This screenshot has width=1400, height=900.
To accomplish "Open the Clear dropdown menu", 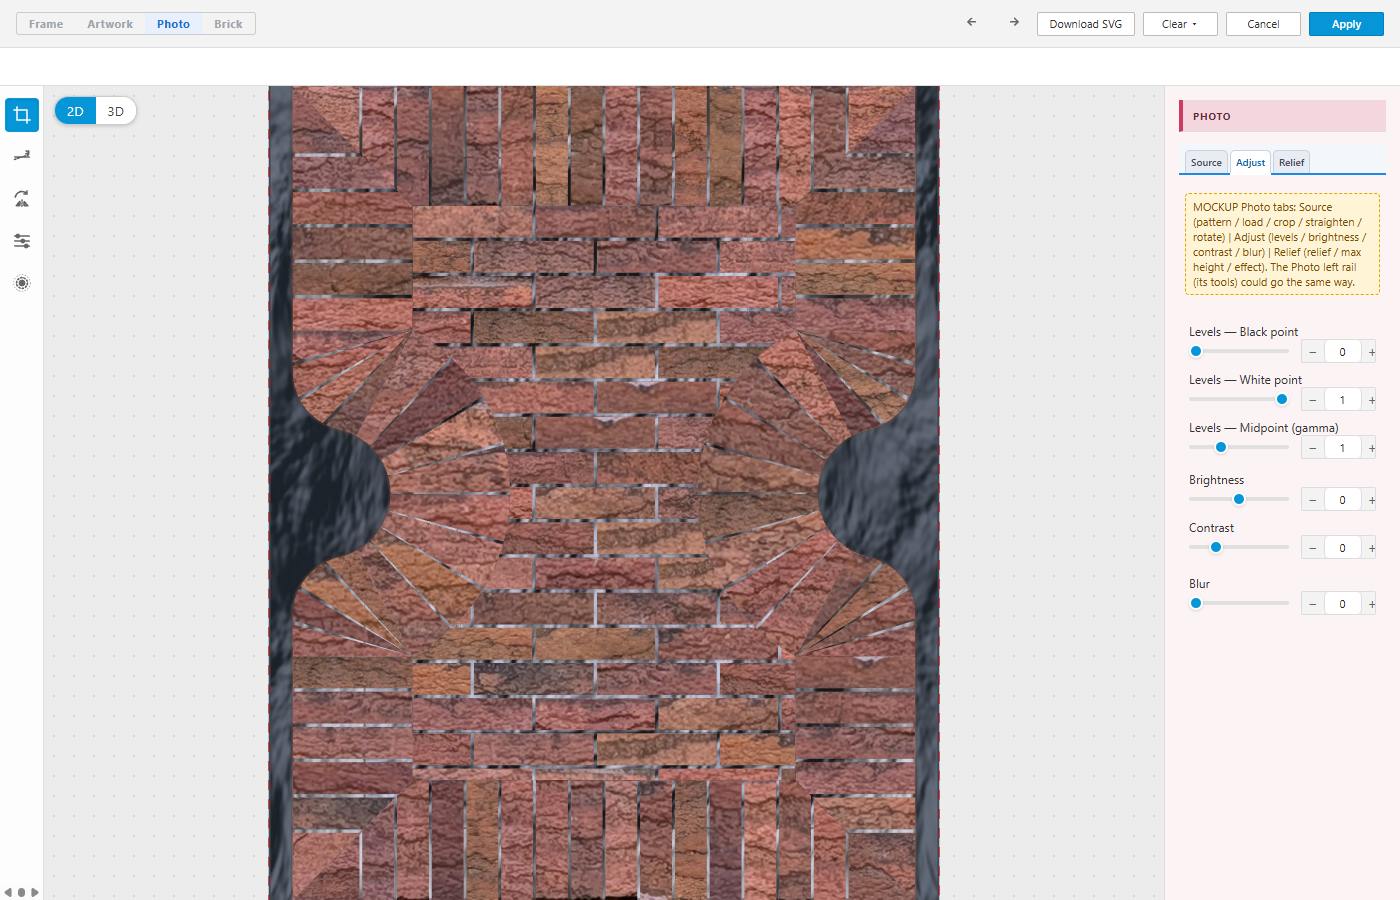I will (1180, 24).
